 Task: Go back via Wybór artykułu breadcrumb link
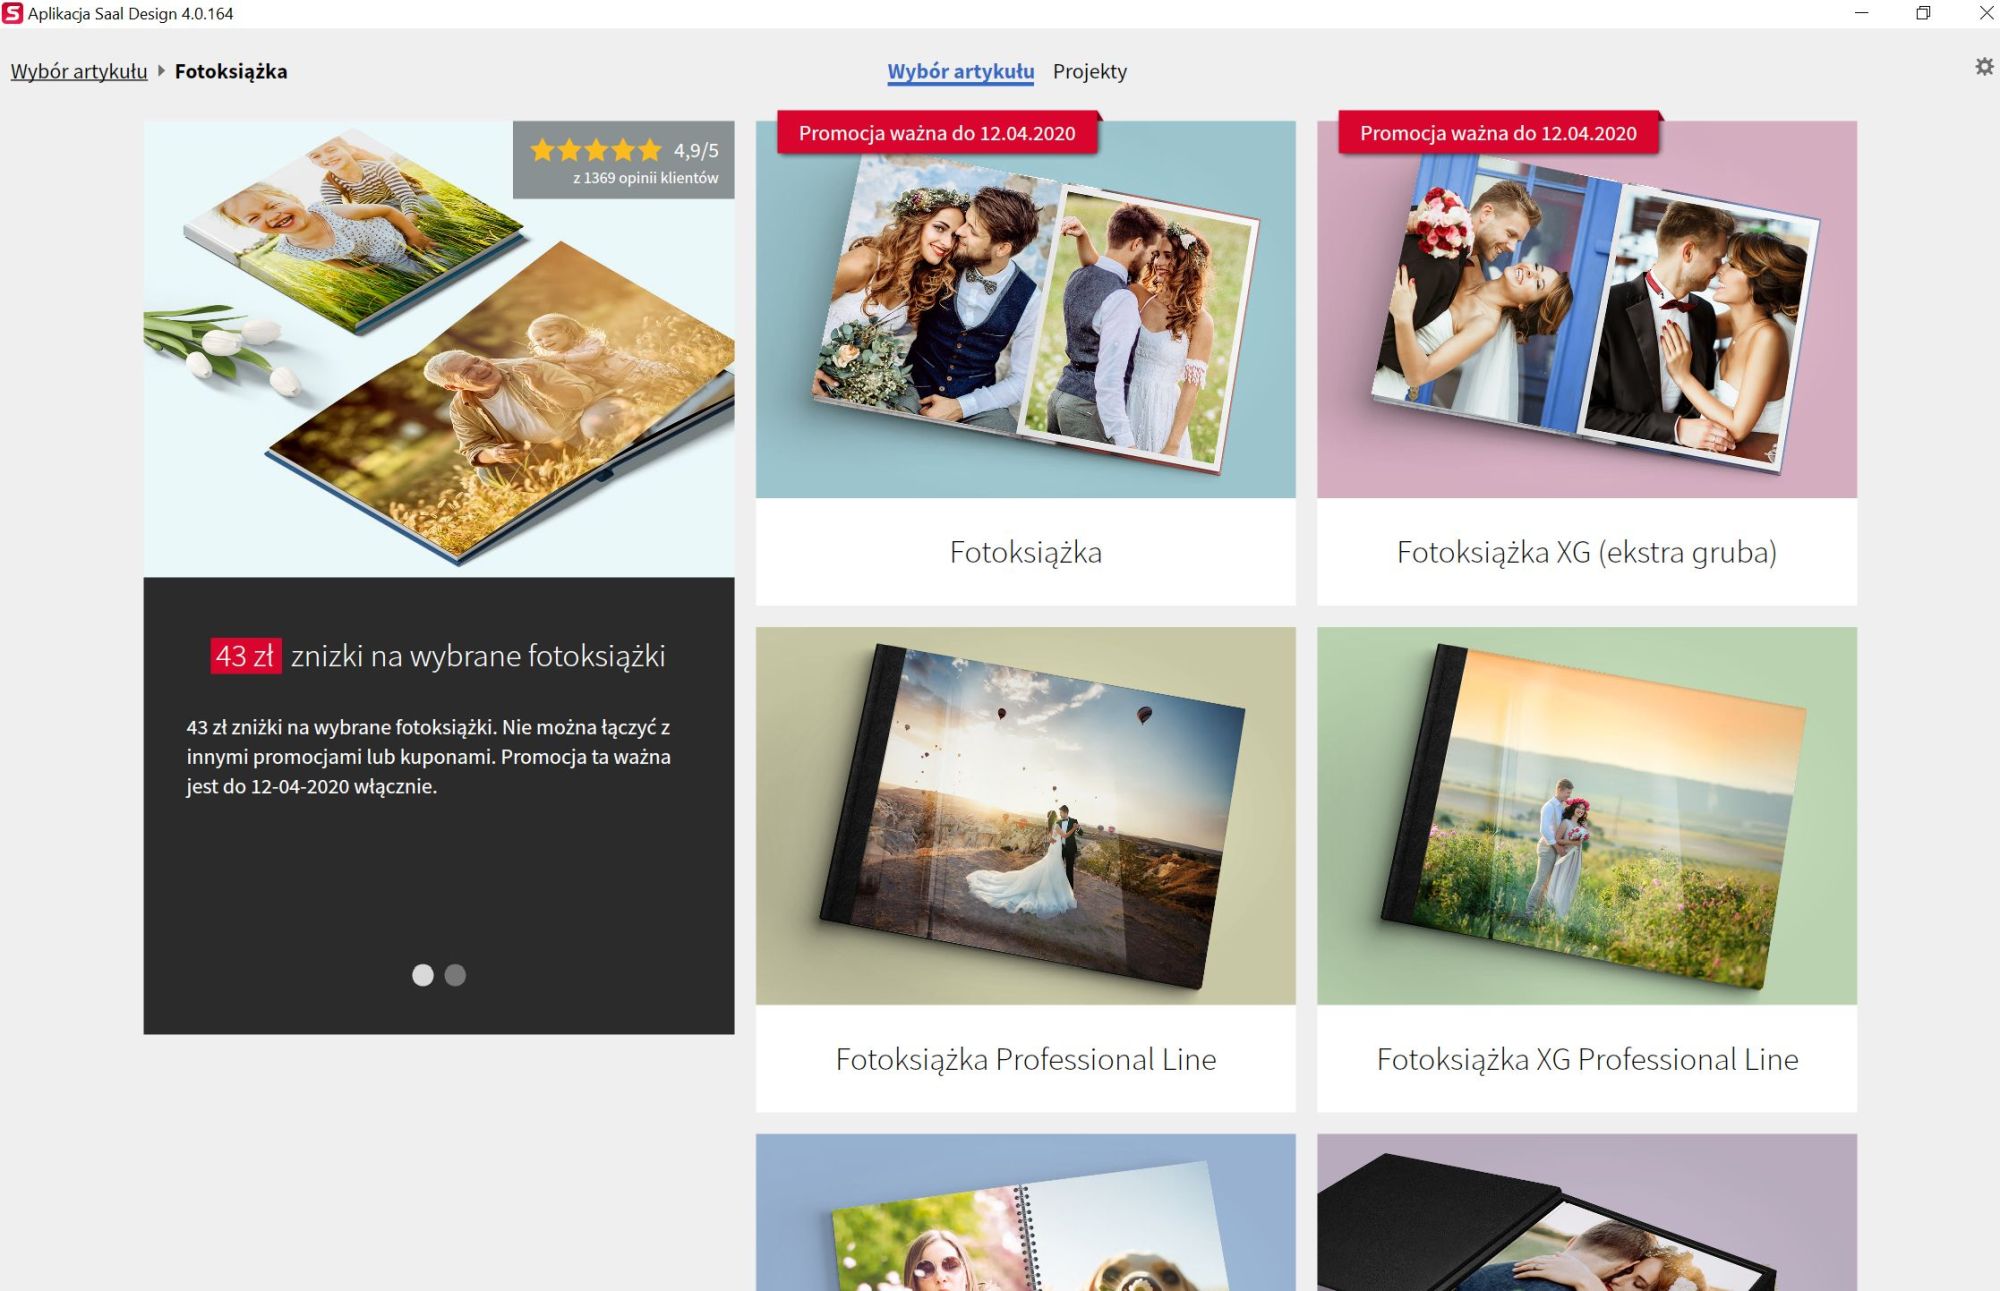point(79,71)
